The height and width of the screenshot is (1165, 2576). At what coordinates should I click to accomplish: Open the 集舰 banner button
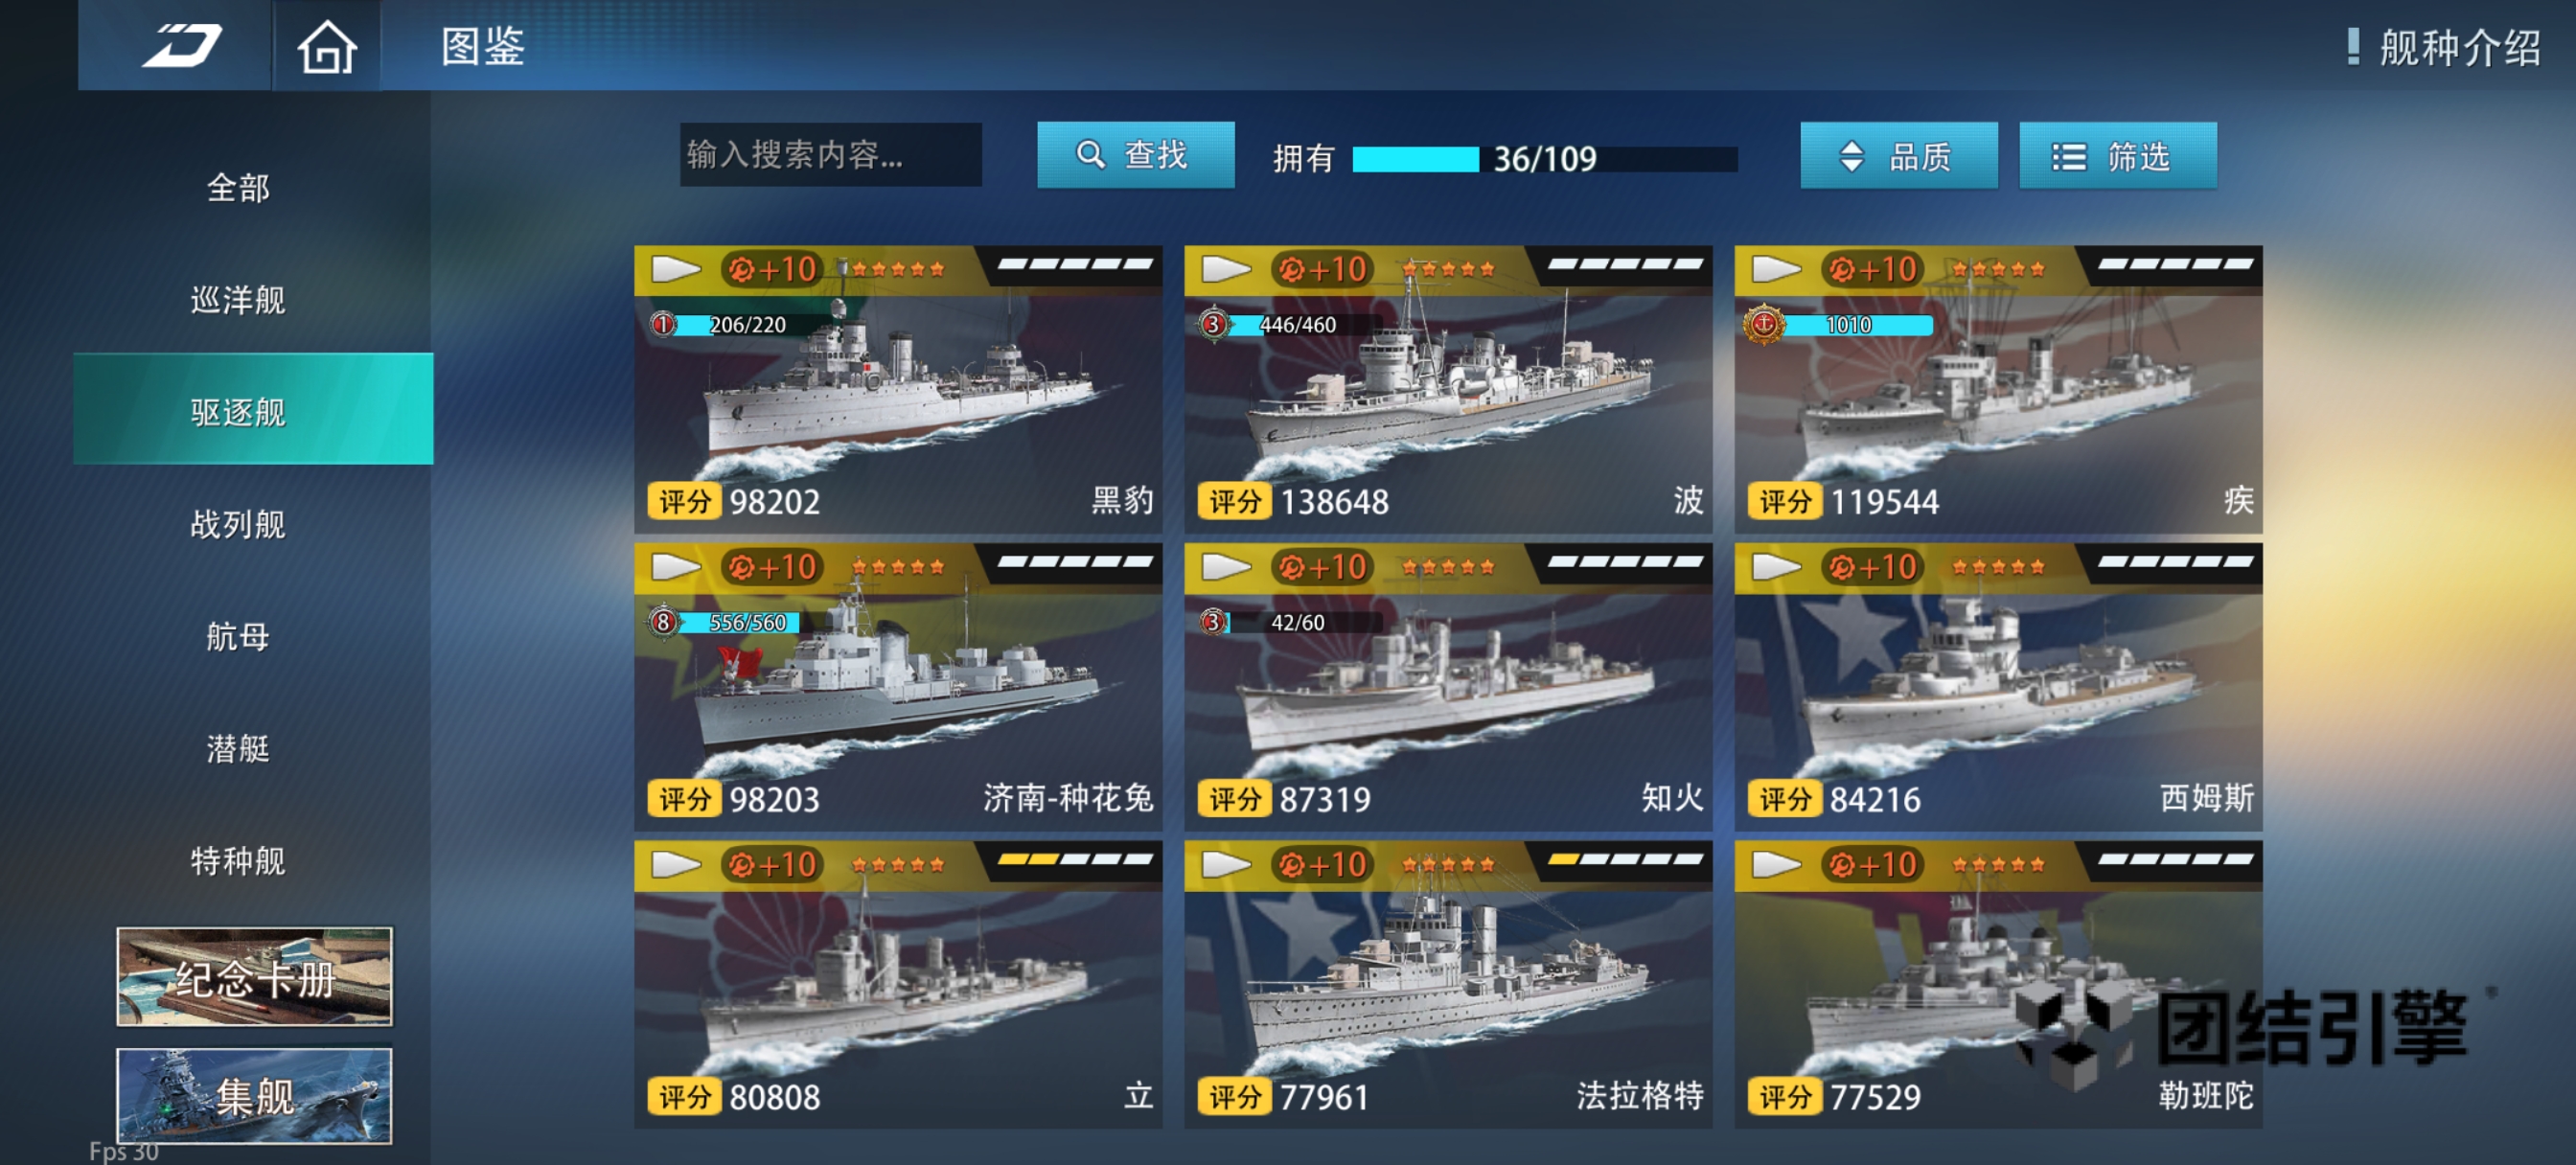[x=254, y=1096]
